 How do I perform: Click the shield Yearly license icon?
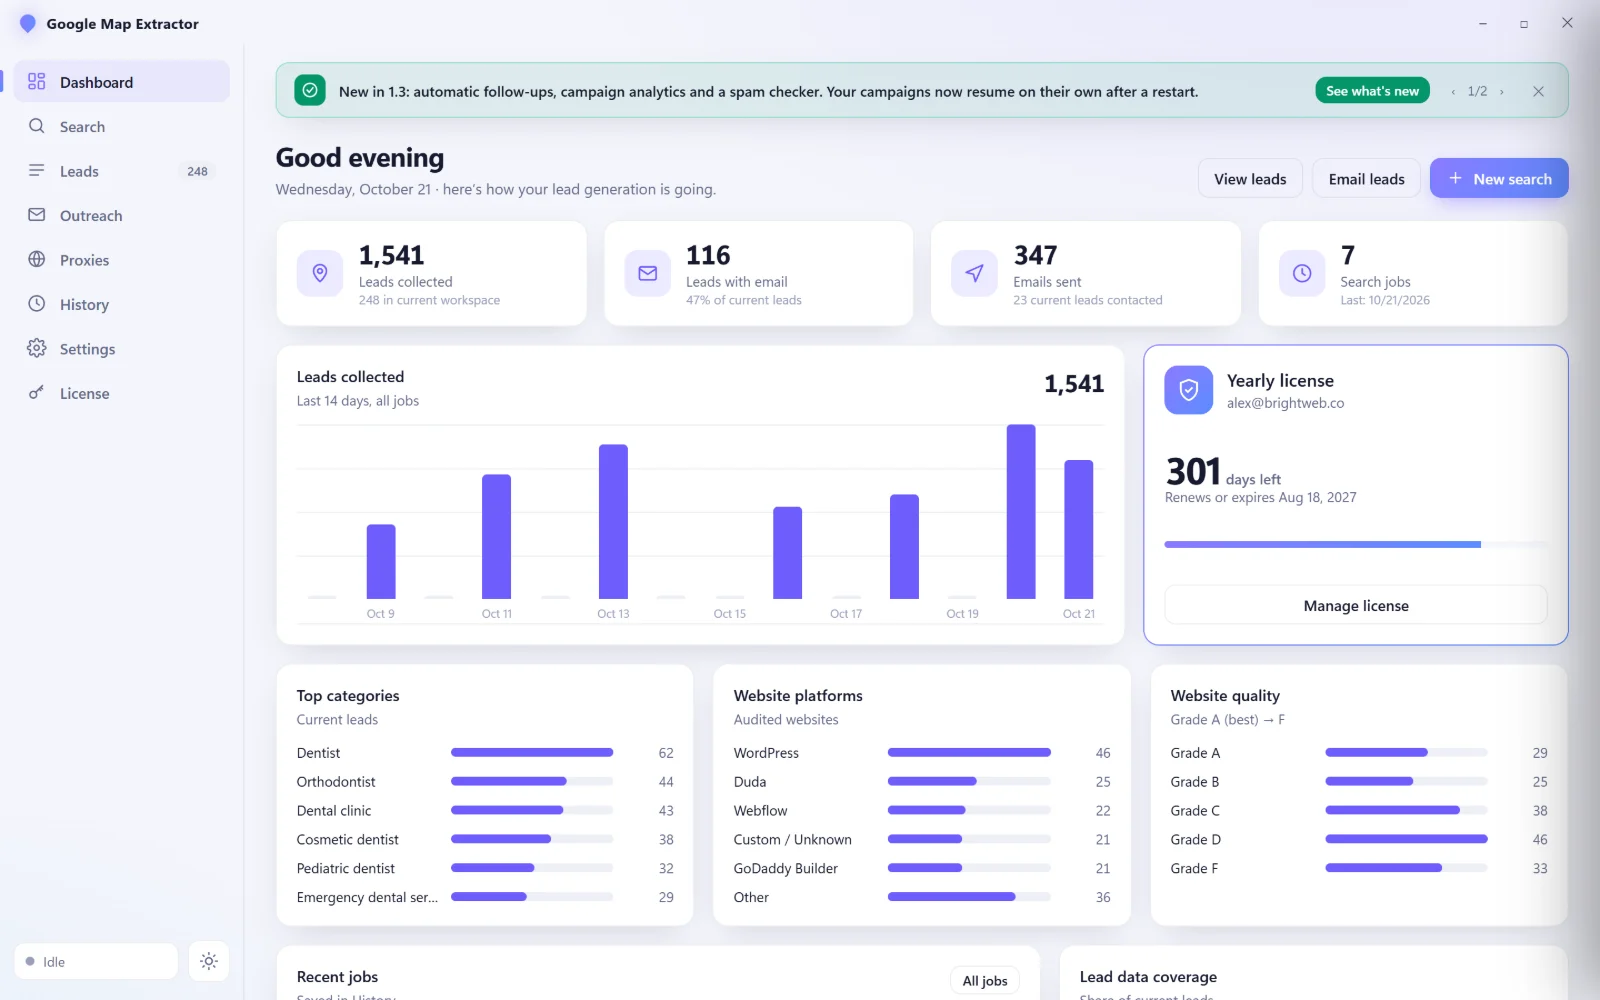point(1189,390)
